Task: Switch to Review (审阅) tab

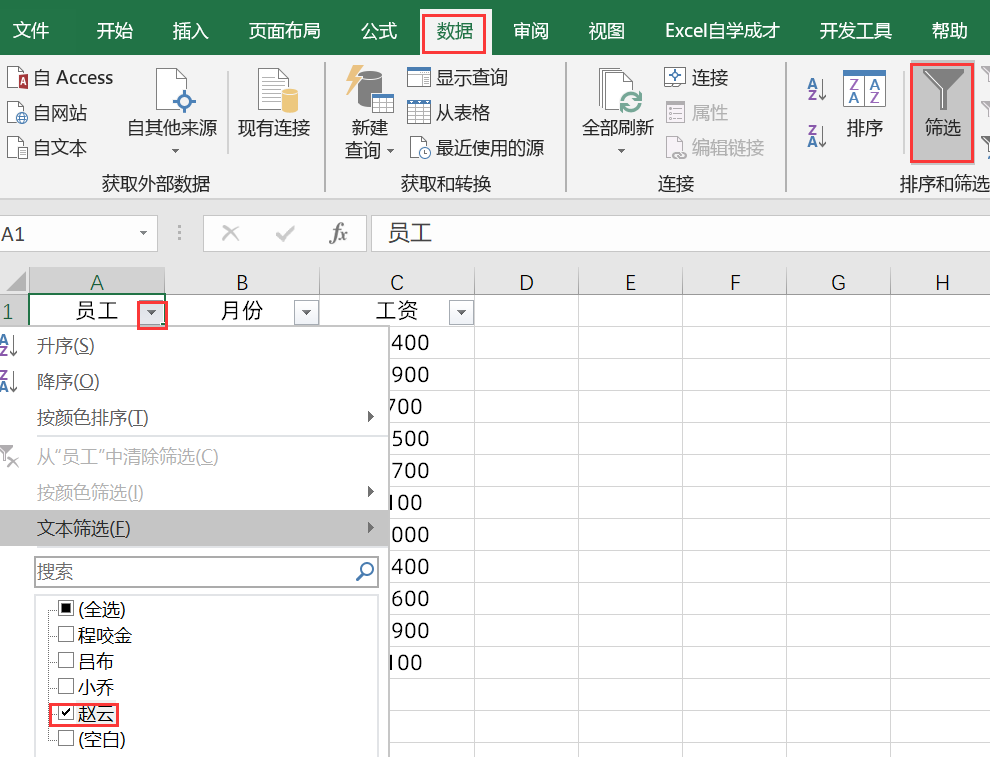Action: (530, 30)
